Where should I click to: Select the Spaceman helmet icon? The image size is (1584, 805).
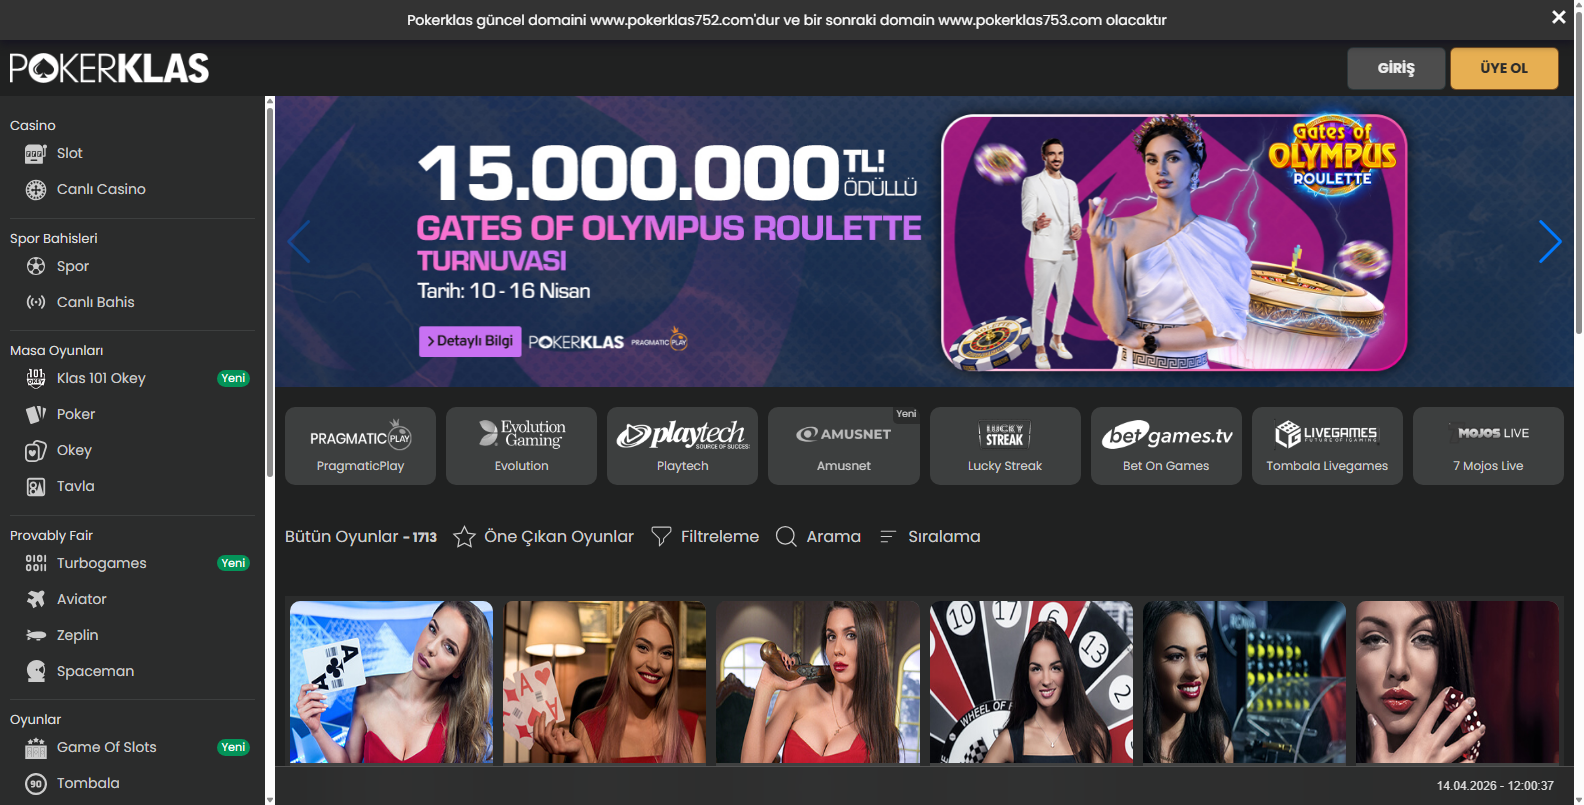[x=36, y=671]
